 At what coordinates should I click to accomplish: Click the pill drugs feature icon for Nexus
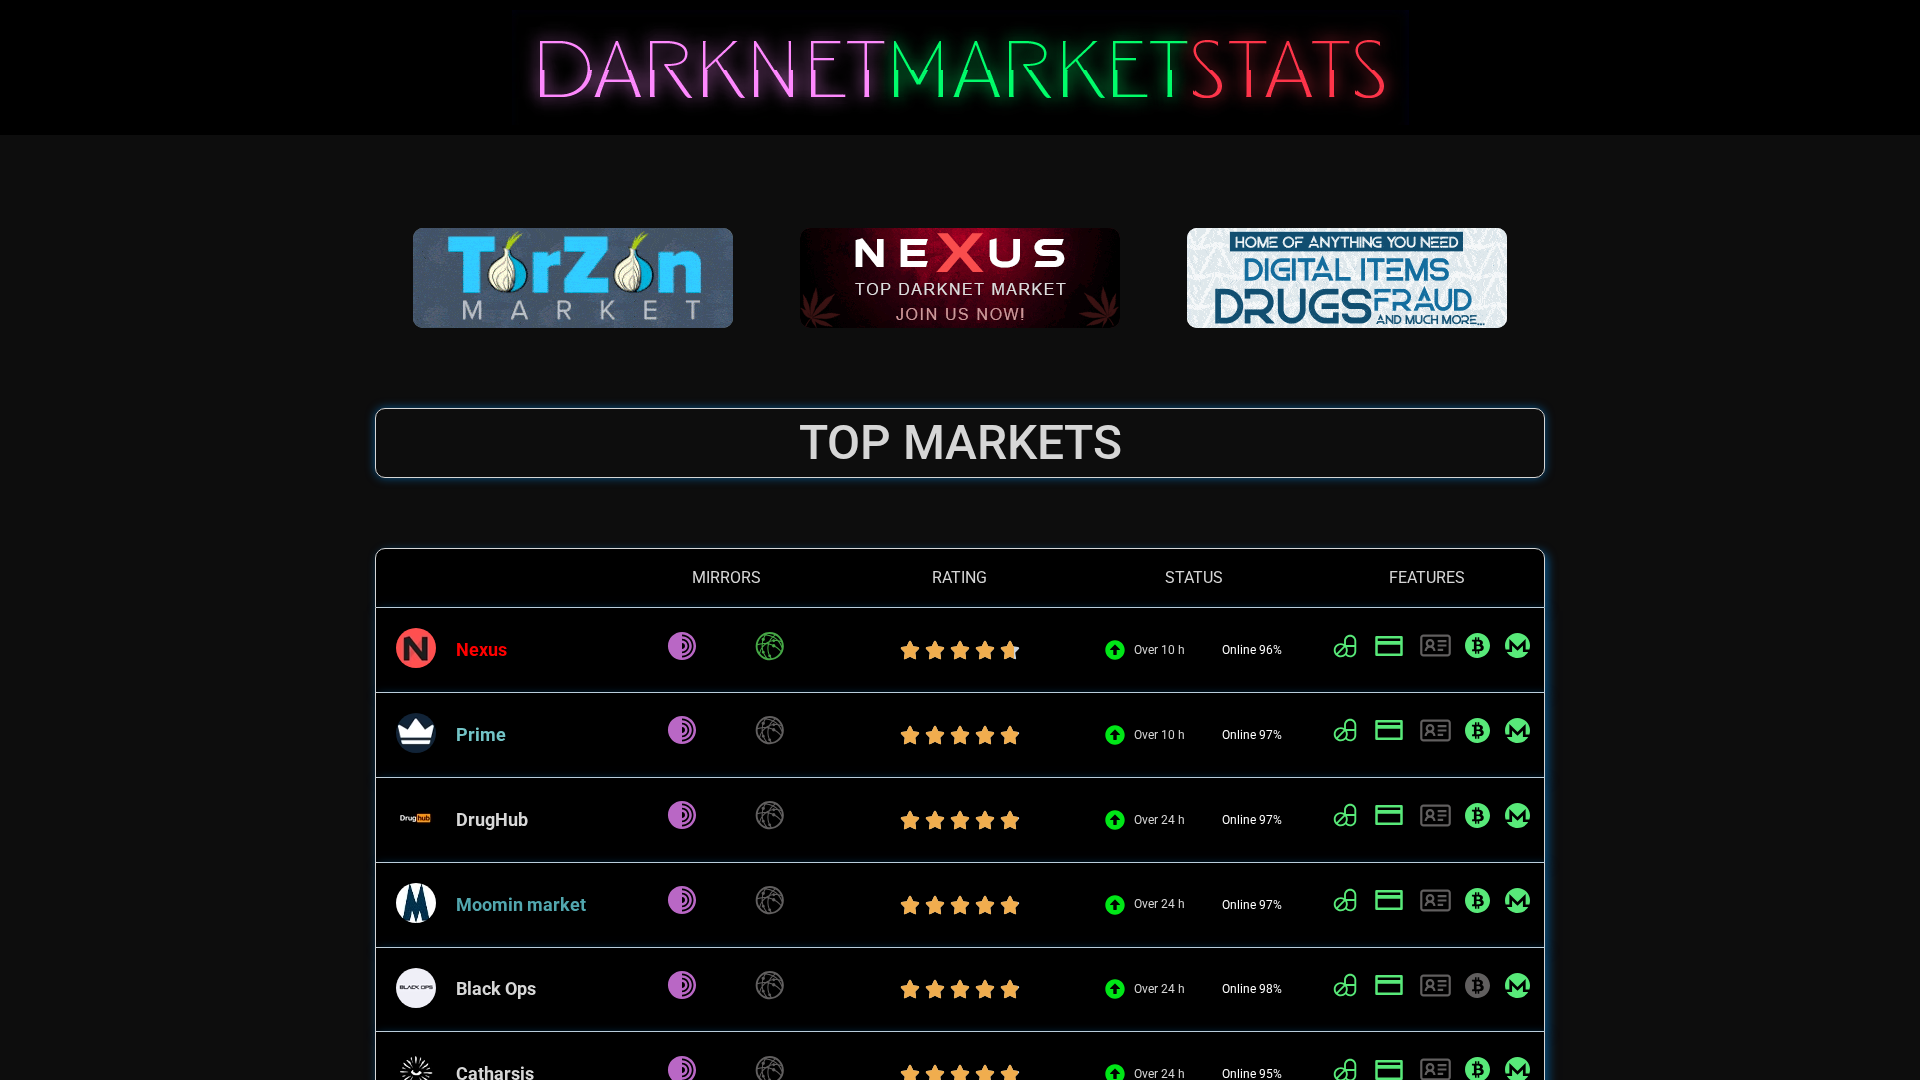click(1345, 646)
